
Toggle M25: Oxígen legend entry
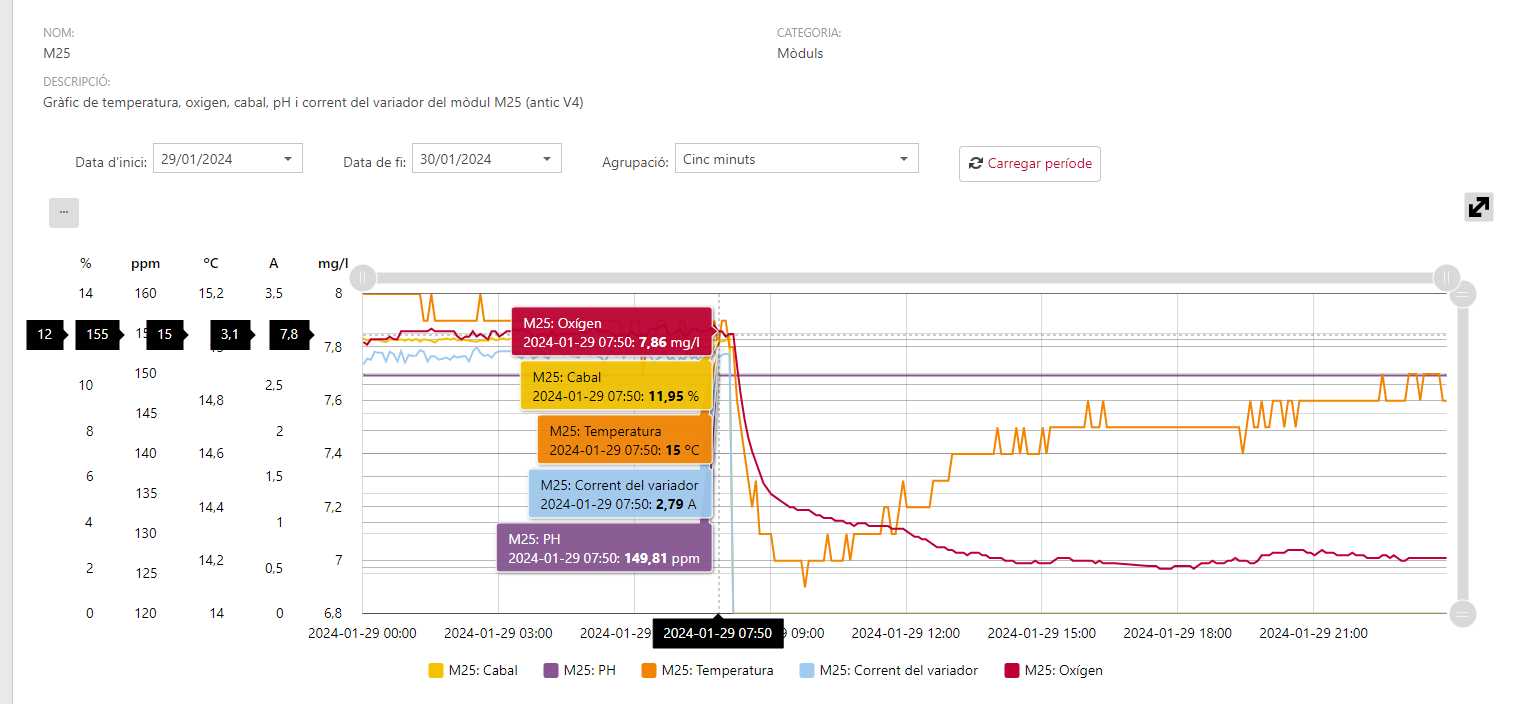tap(1053, 671)
